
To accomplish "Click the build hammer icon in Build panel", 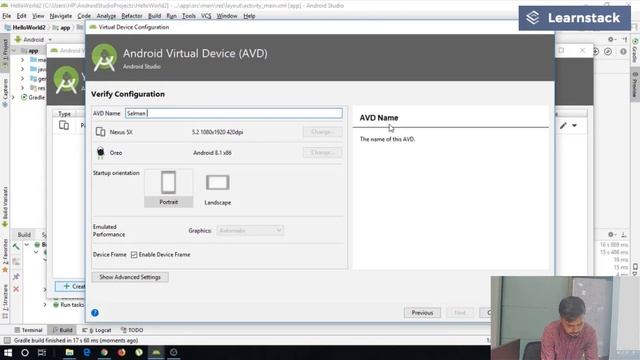I will pyautogui.click(x=16, y=246).
